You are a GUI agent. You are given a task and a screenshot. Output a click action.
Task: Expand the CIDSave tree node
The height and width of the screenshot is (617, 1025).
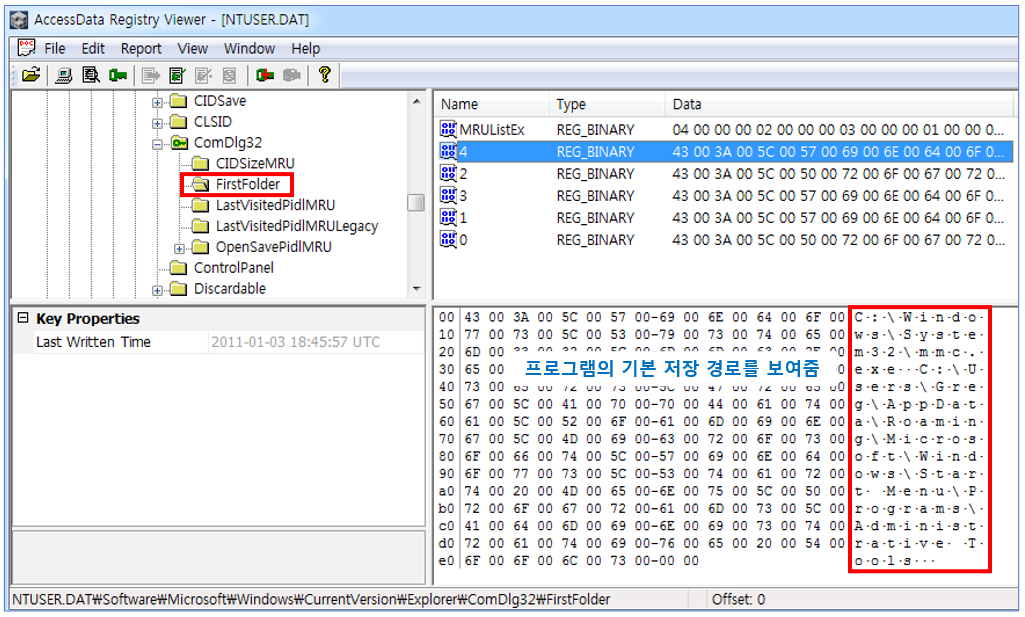point(157,102)
